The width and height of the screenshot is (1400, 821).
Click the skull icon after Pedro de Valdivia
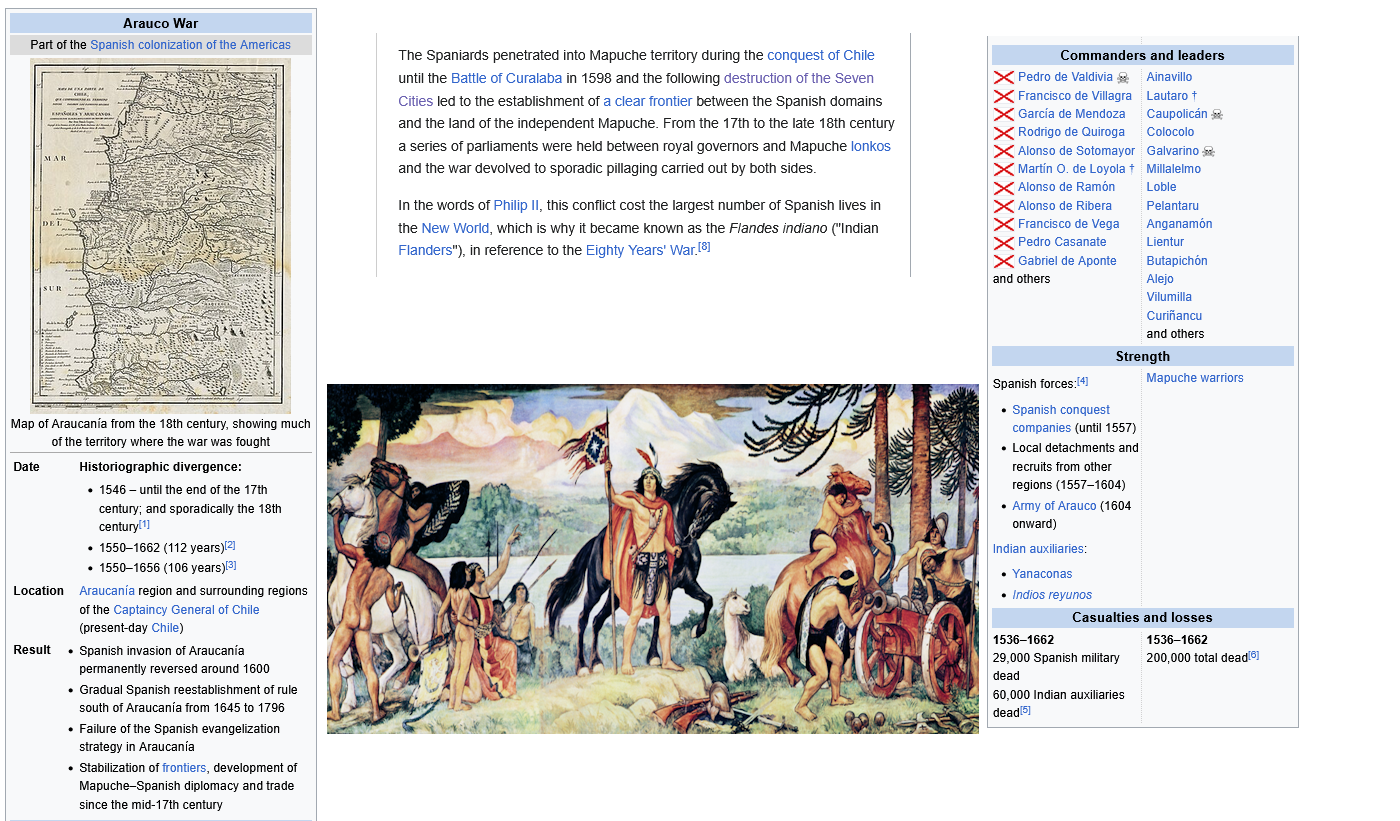tap(1123, 77)
